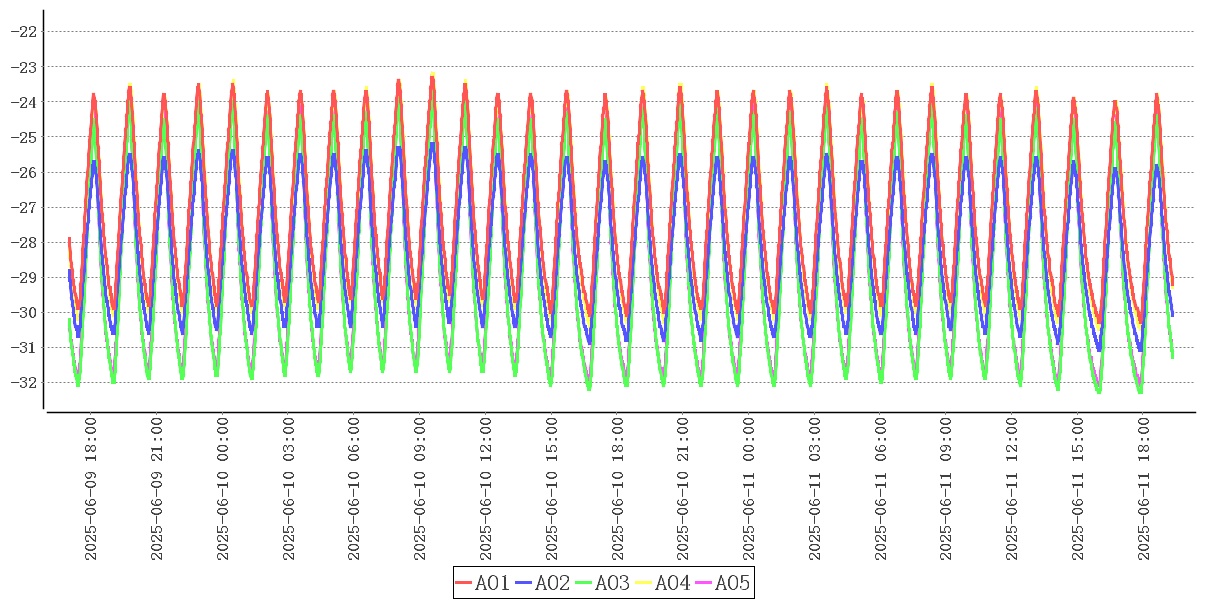The height and width of the screenshot is (600, 1207).
Task: Click the 2025-06-10 21:00 time axis label
Action: 685,489
